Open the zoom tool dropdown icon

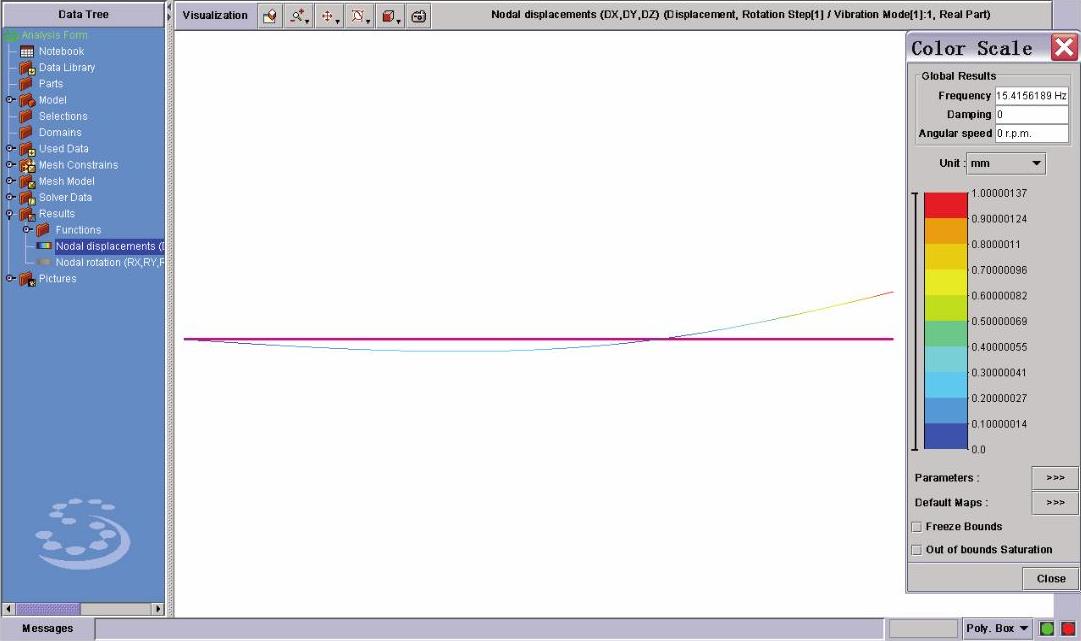(x=299, y=16)
